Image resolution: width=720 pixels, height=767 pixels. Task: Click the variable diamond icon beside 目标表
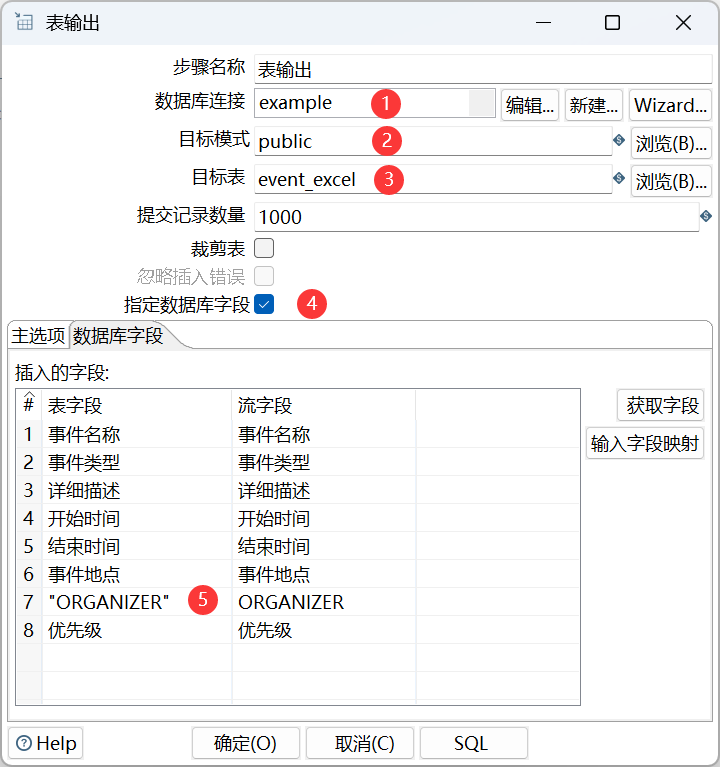(x=619, y=178)
